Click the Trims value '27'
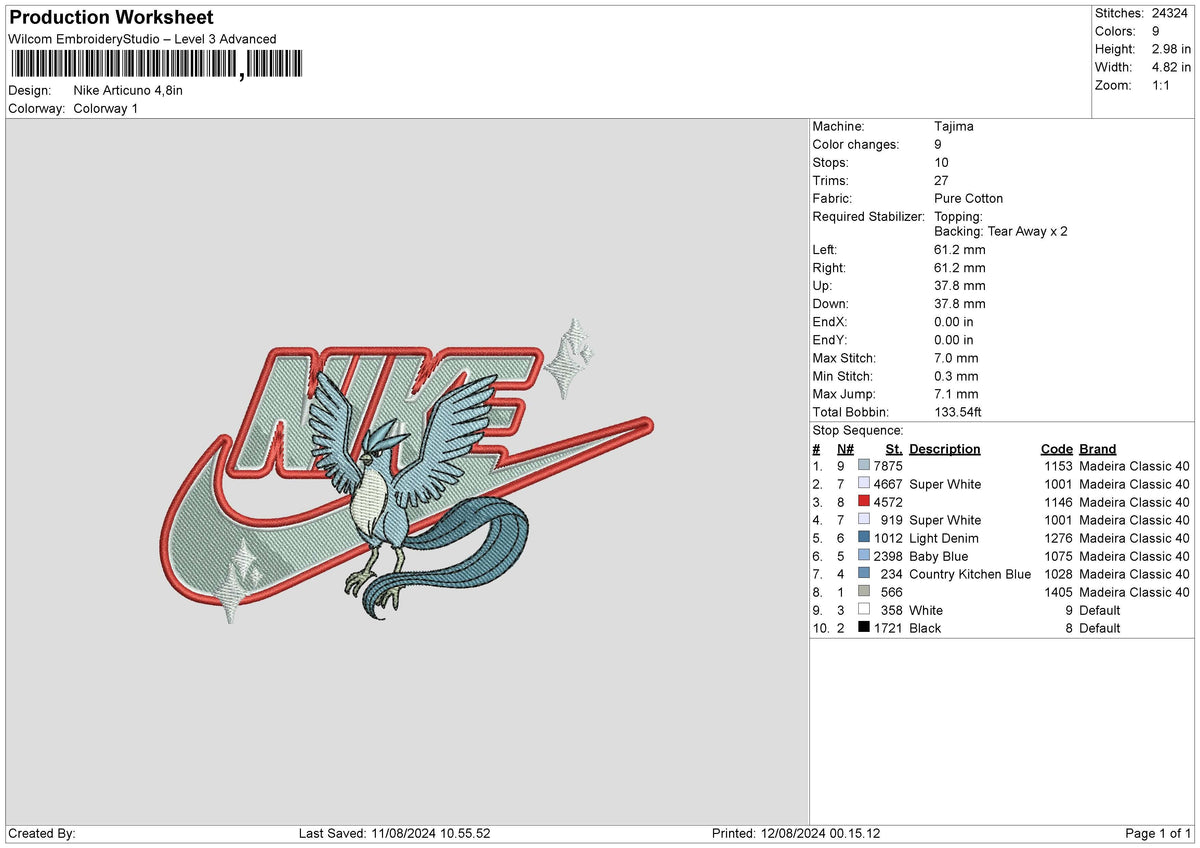 pyautogui.click(x=942, y=180)
